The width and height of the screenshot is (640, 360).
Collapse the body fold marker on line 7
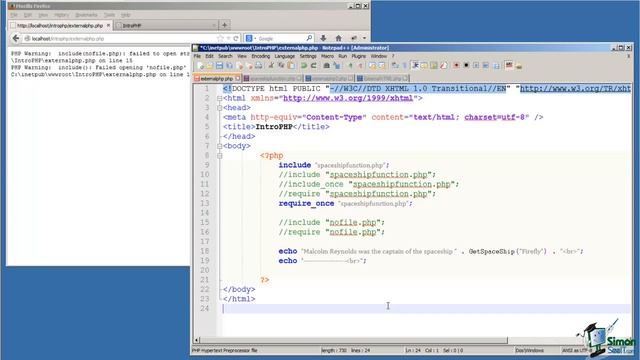tap(220, 146)
